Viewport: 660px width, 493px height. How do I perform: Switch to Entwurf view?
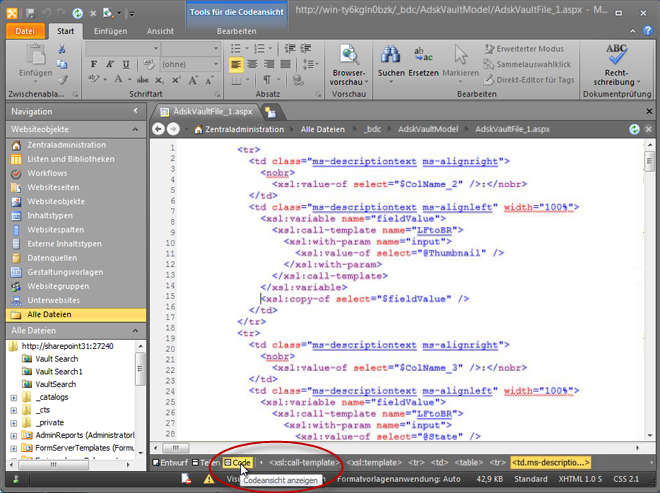170,463
